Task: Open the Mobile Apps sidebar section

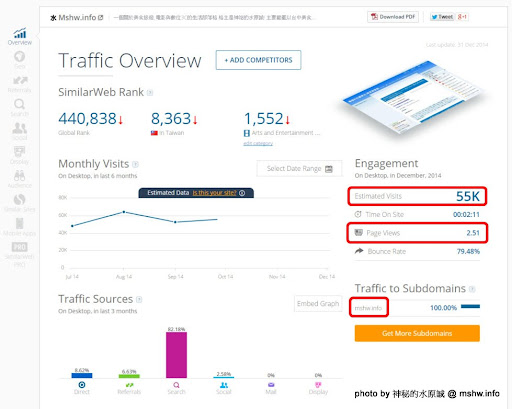Action: [x=20, y=227]
